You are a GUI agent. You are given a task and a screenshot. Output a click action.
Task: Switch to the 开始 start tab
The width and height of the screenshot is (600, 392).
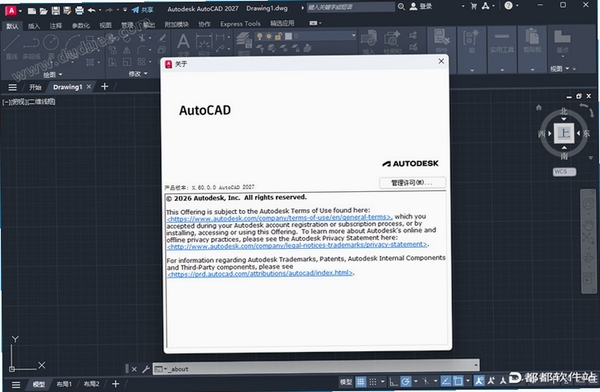click(x=35, y=87)
